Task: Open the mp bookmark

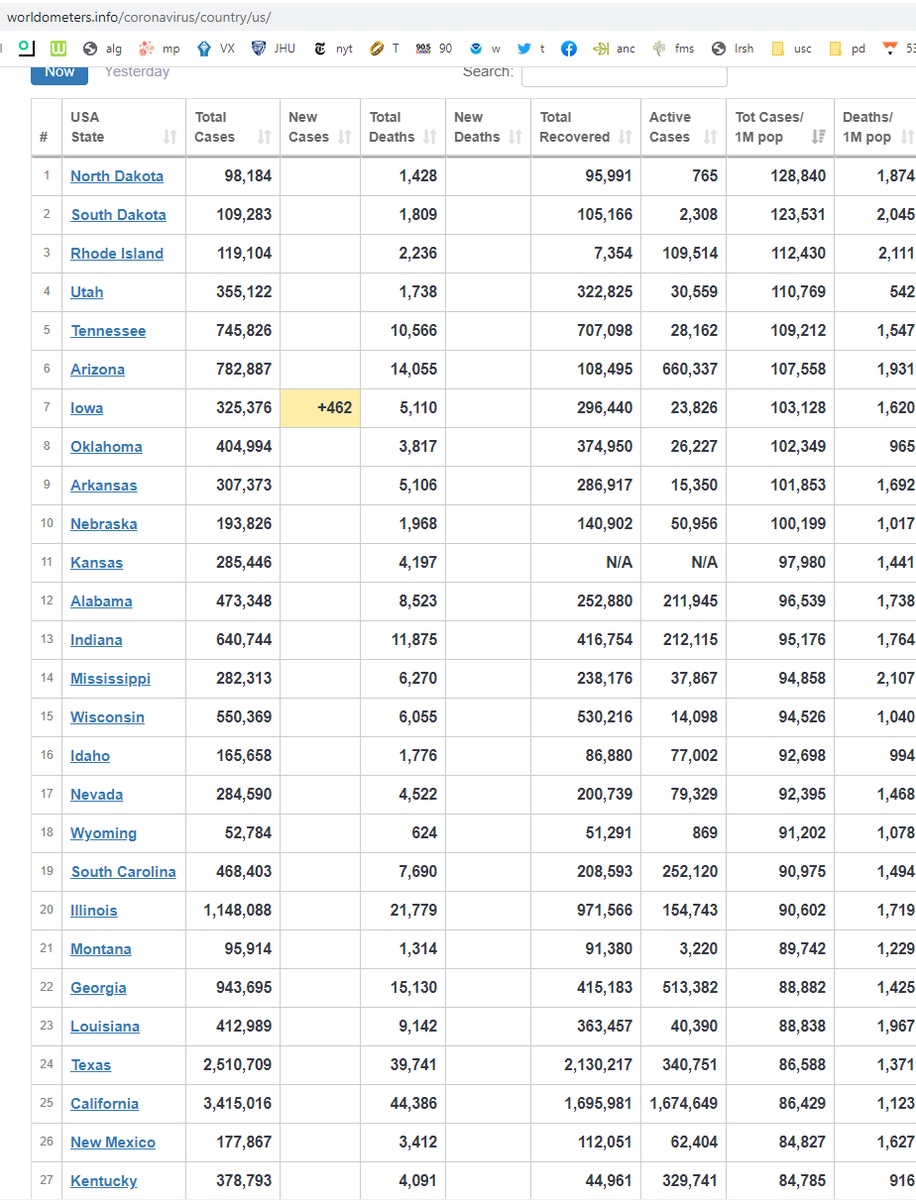Action: point(159,48)
